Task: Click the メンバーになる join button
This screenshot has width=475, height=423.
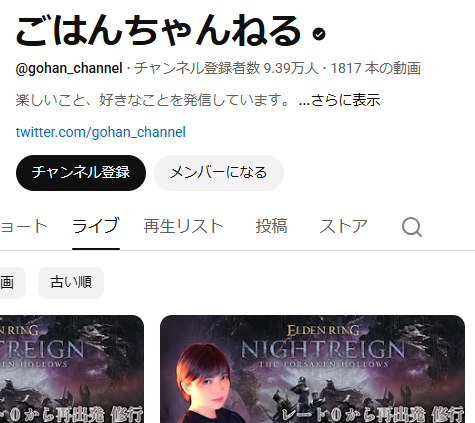Action: click(219, 173)
